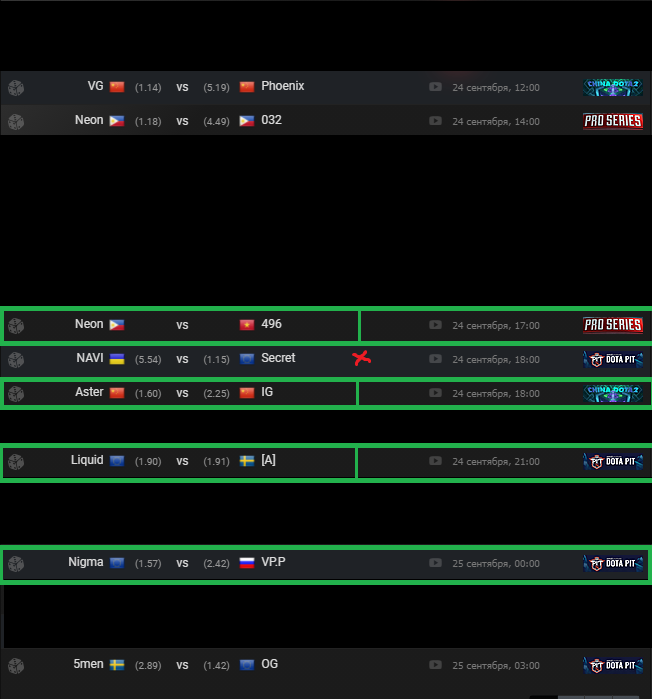Select team IG

coord(267,392)
